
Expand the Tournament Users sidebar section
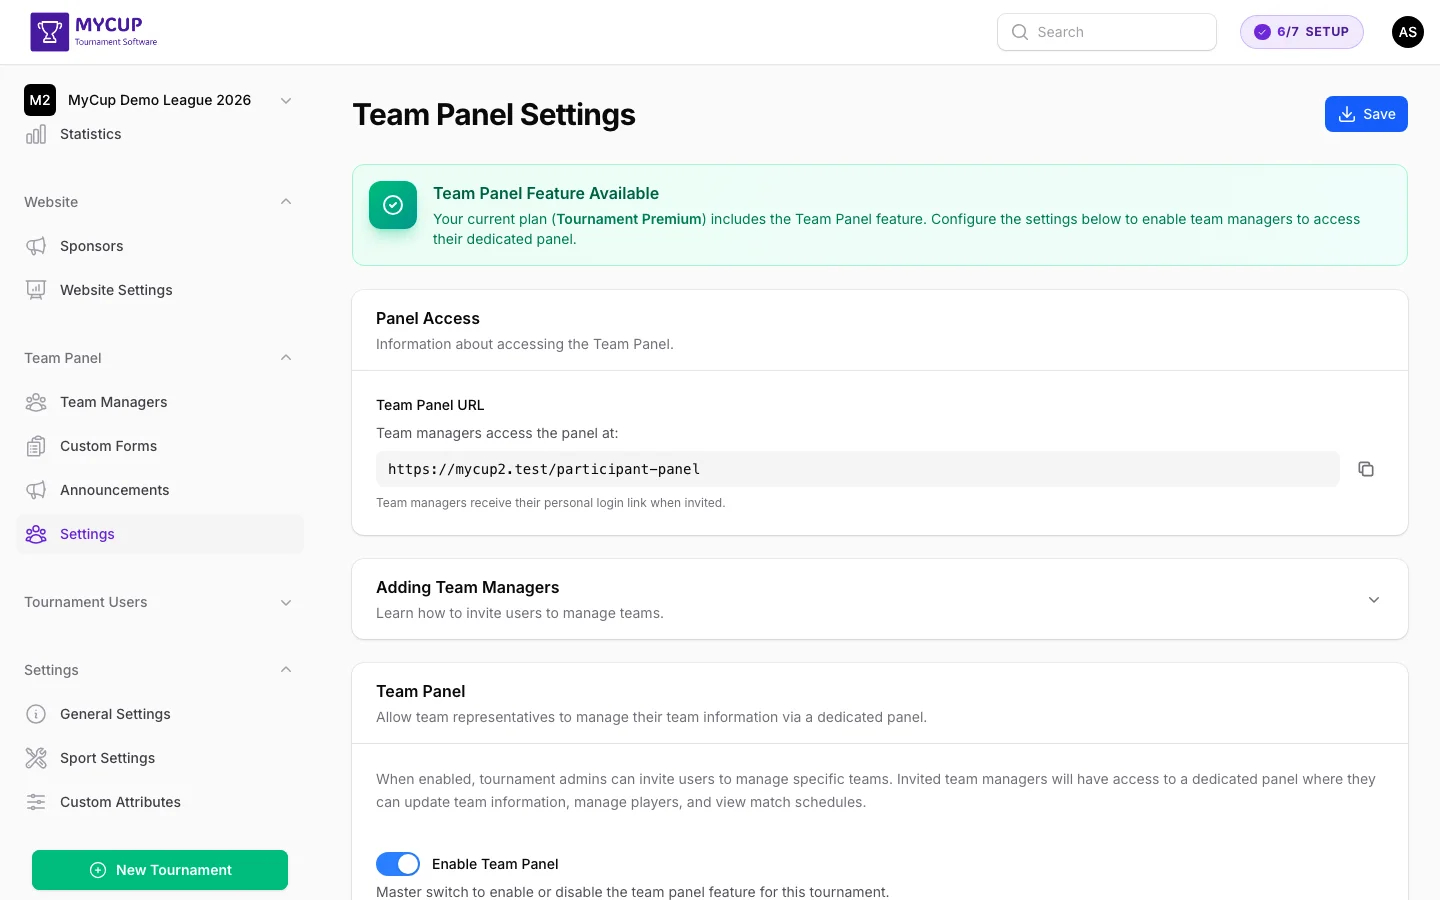click(x=286, y=602)
